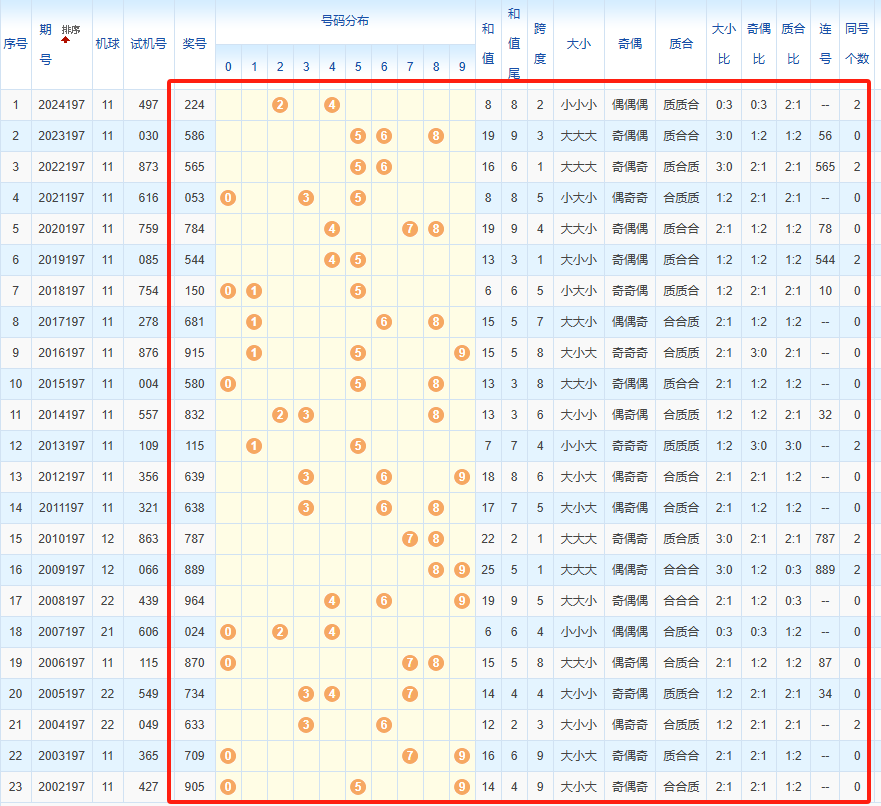Image resolution: width=881 pixels, height=806 pixels.
Task: Click orange ball 5 in row 2002197
Action: [x=358, y=787]
